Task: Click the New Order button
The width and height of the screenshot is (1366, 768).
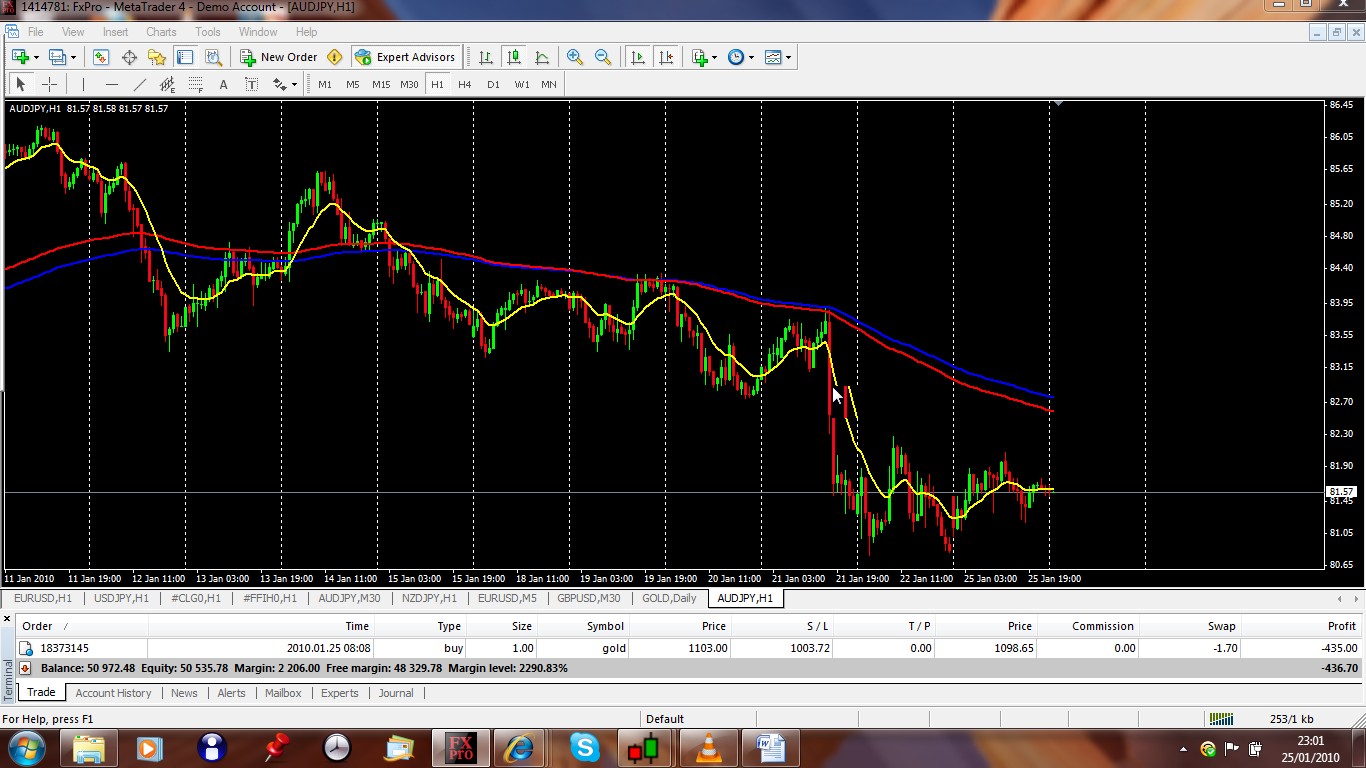Action: point(279,57)
